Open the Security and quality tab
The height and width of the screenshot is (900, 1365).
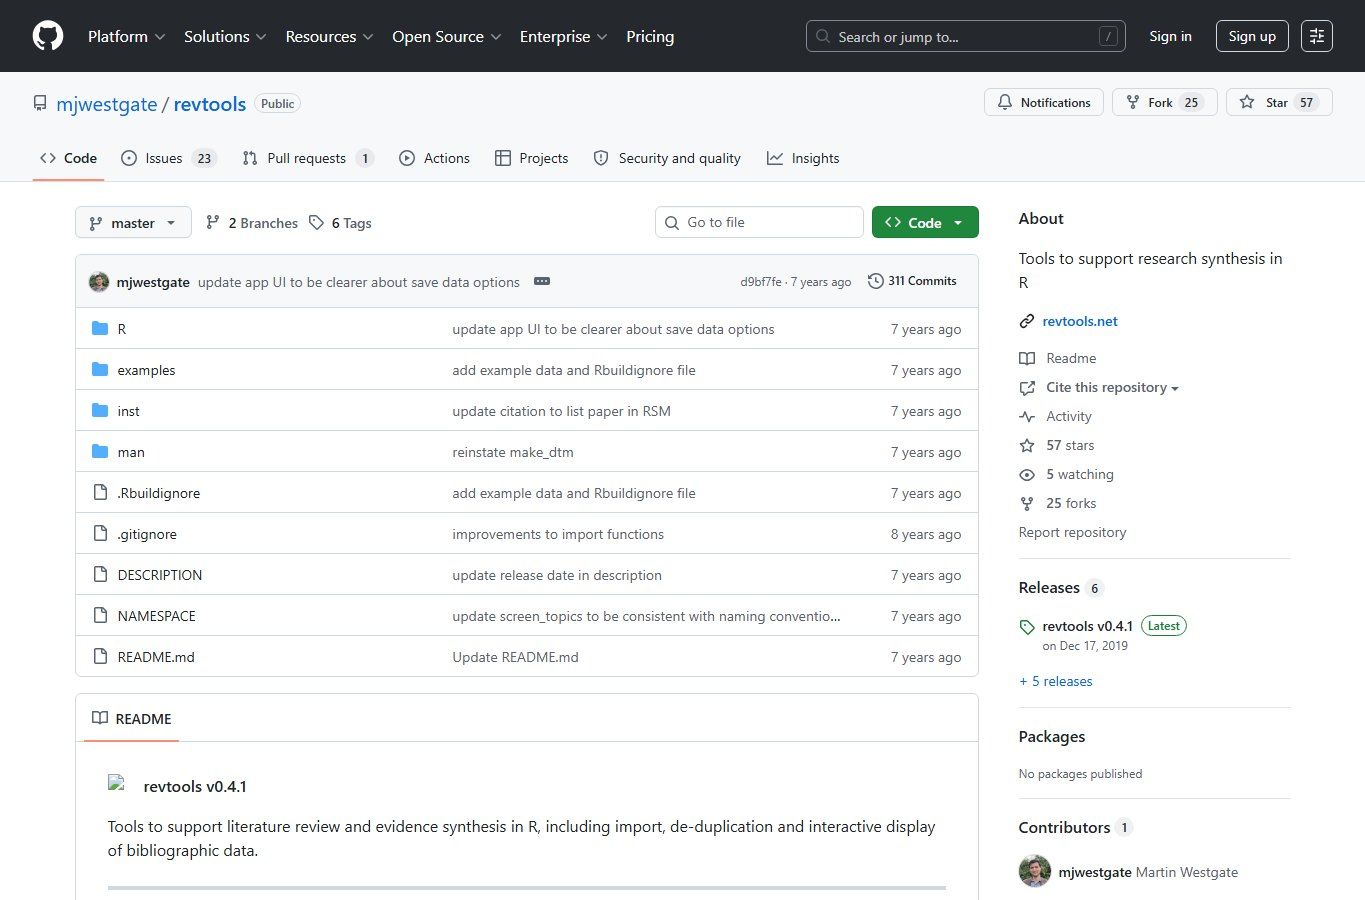pyautogui.click(x=667, y=158)
